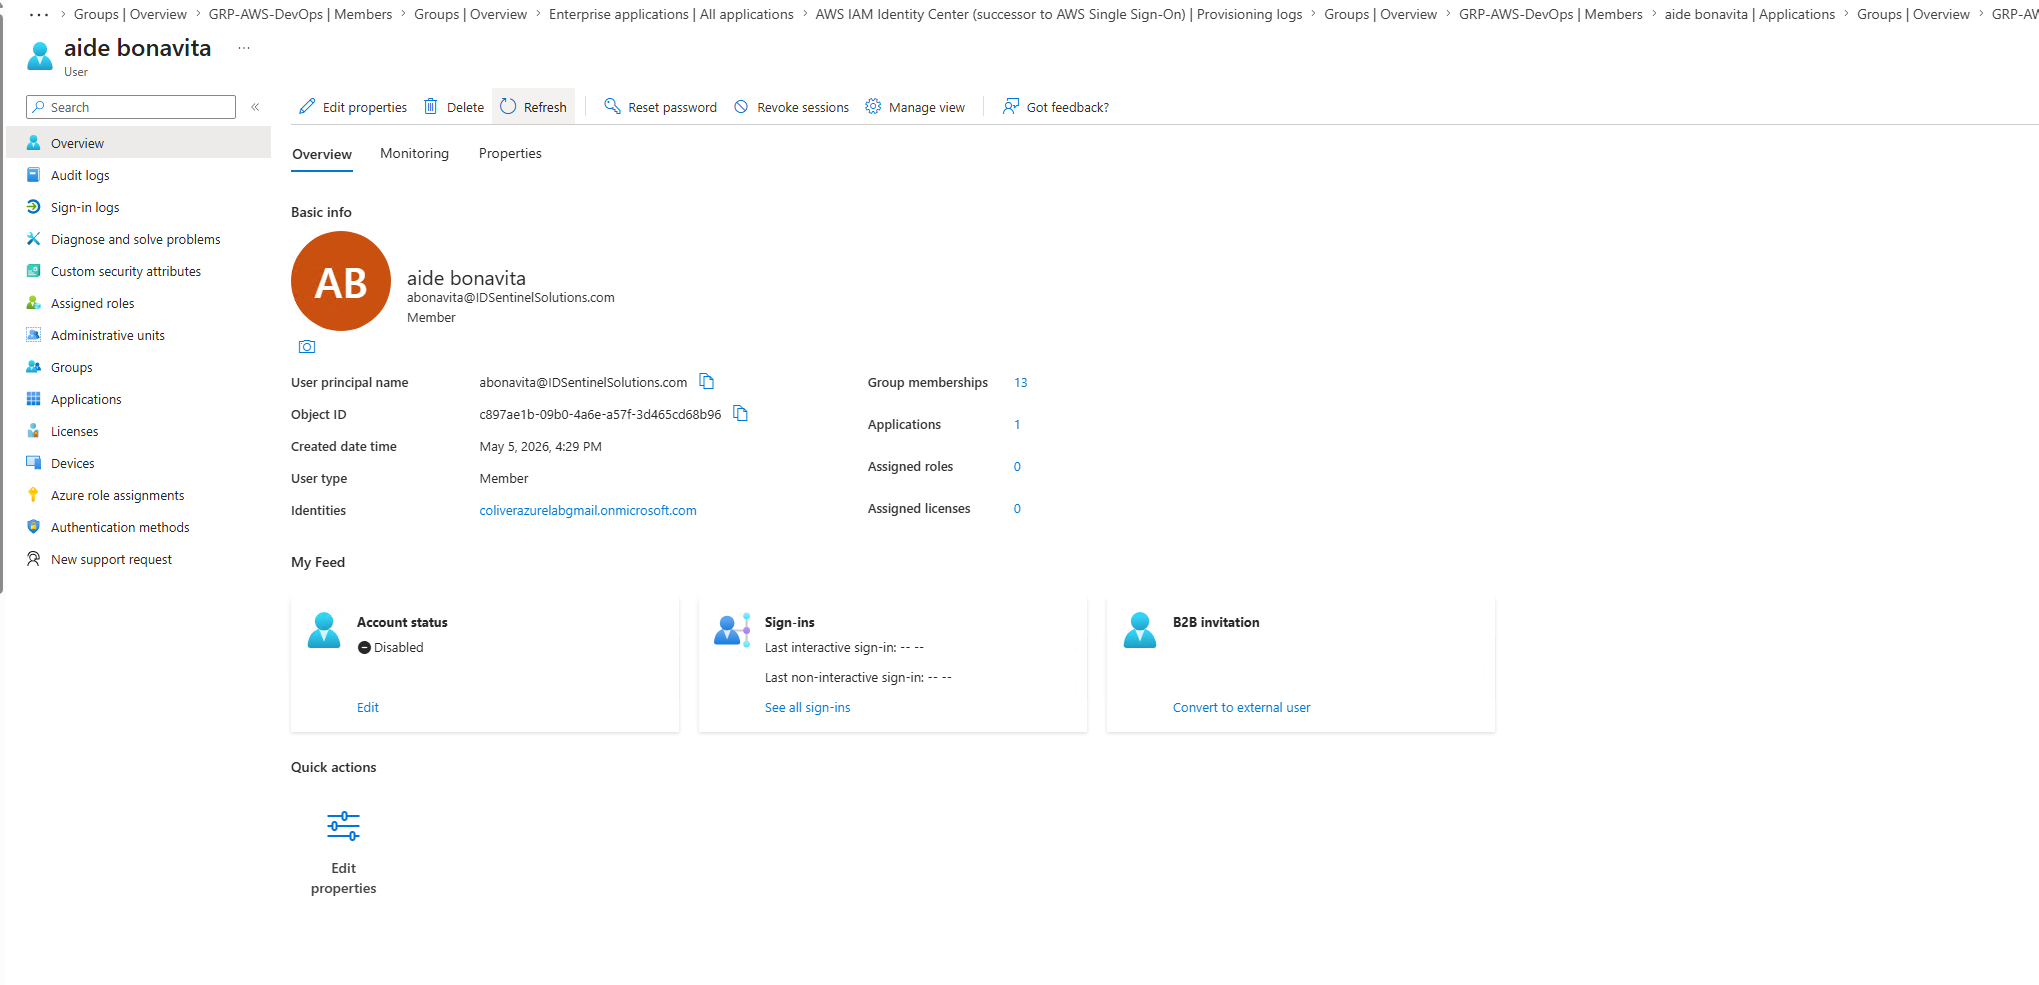Viewport: 2039px width, 985px height.
Task: Switch to the Properties tab
Action: [510, 153]
